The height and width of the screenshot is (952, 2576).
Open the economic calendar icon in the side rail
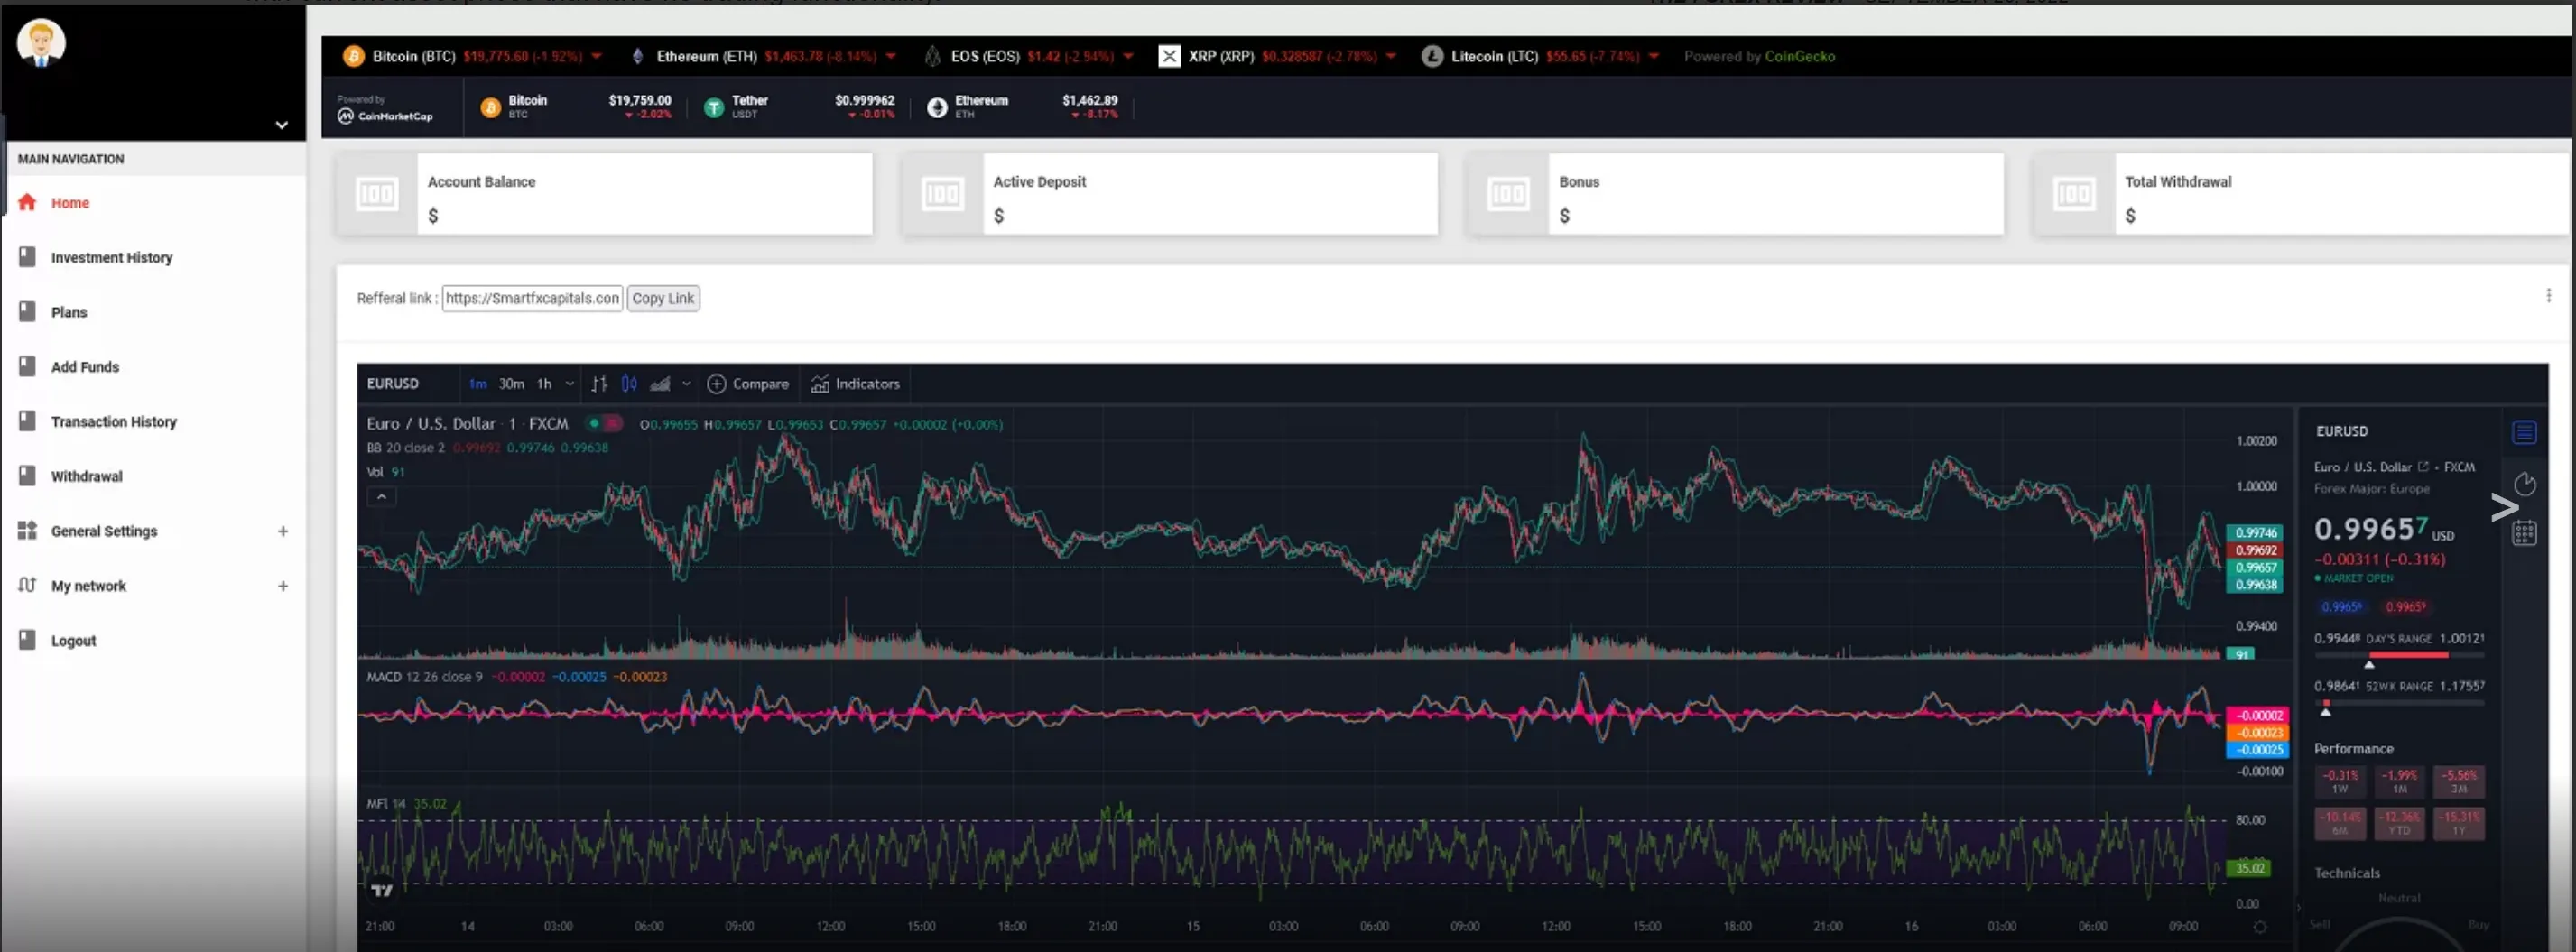[x=2524, y=534]
